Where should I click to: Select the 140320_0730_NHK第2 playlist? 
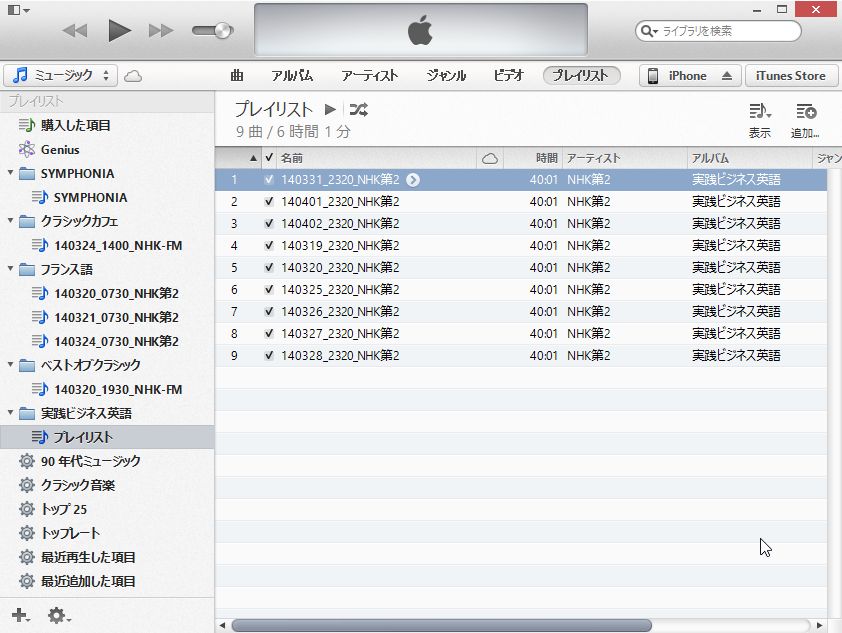coord(105,293)
